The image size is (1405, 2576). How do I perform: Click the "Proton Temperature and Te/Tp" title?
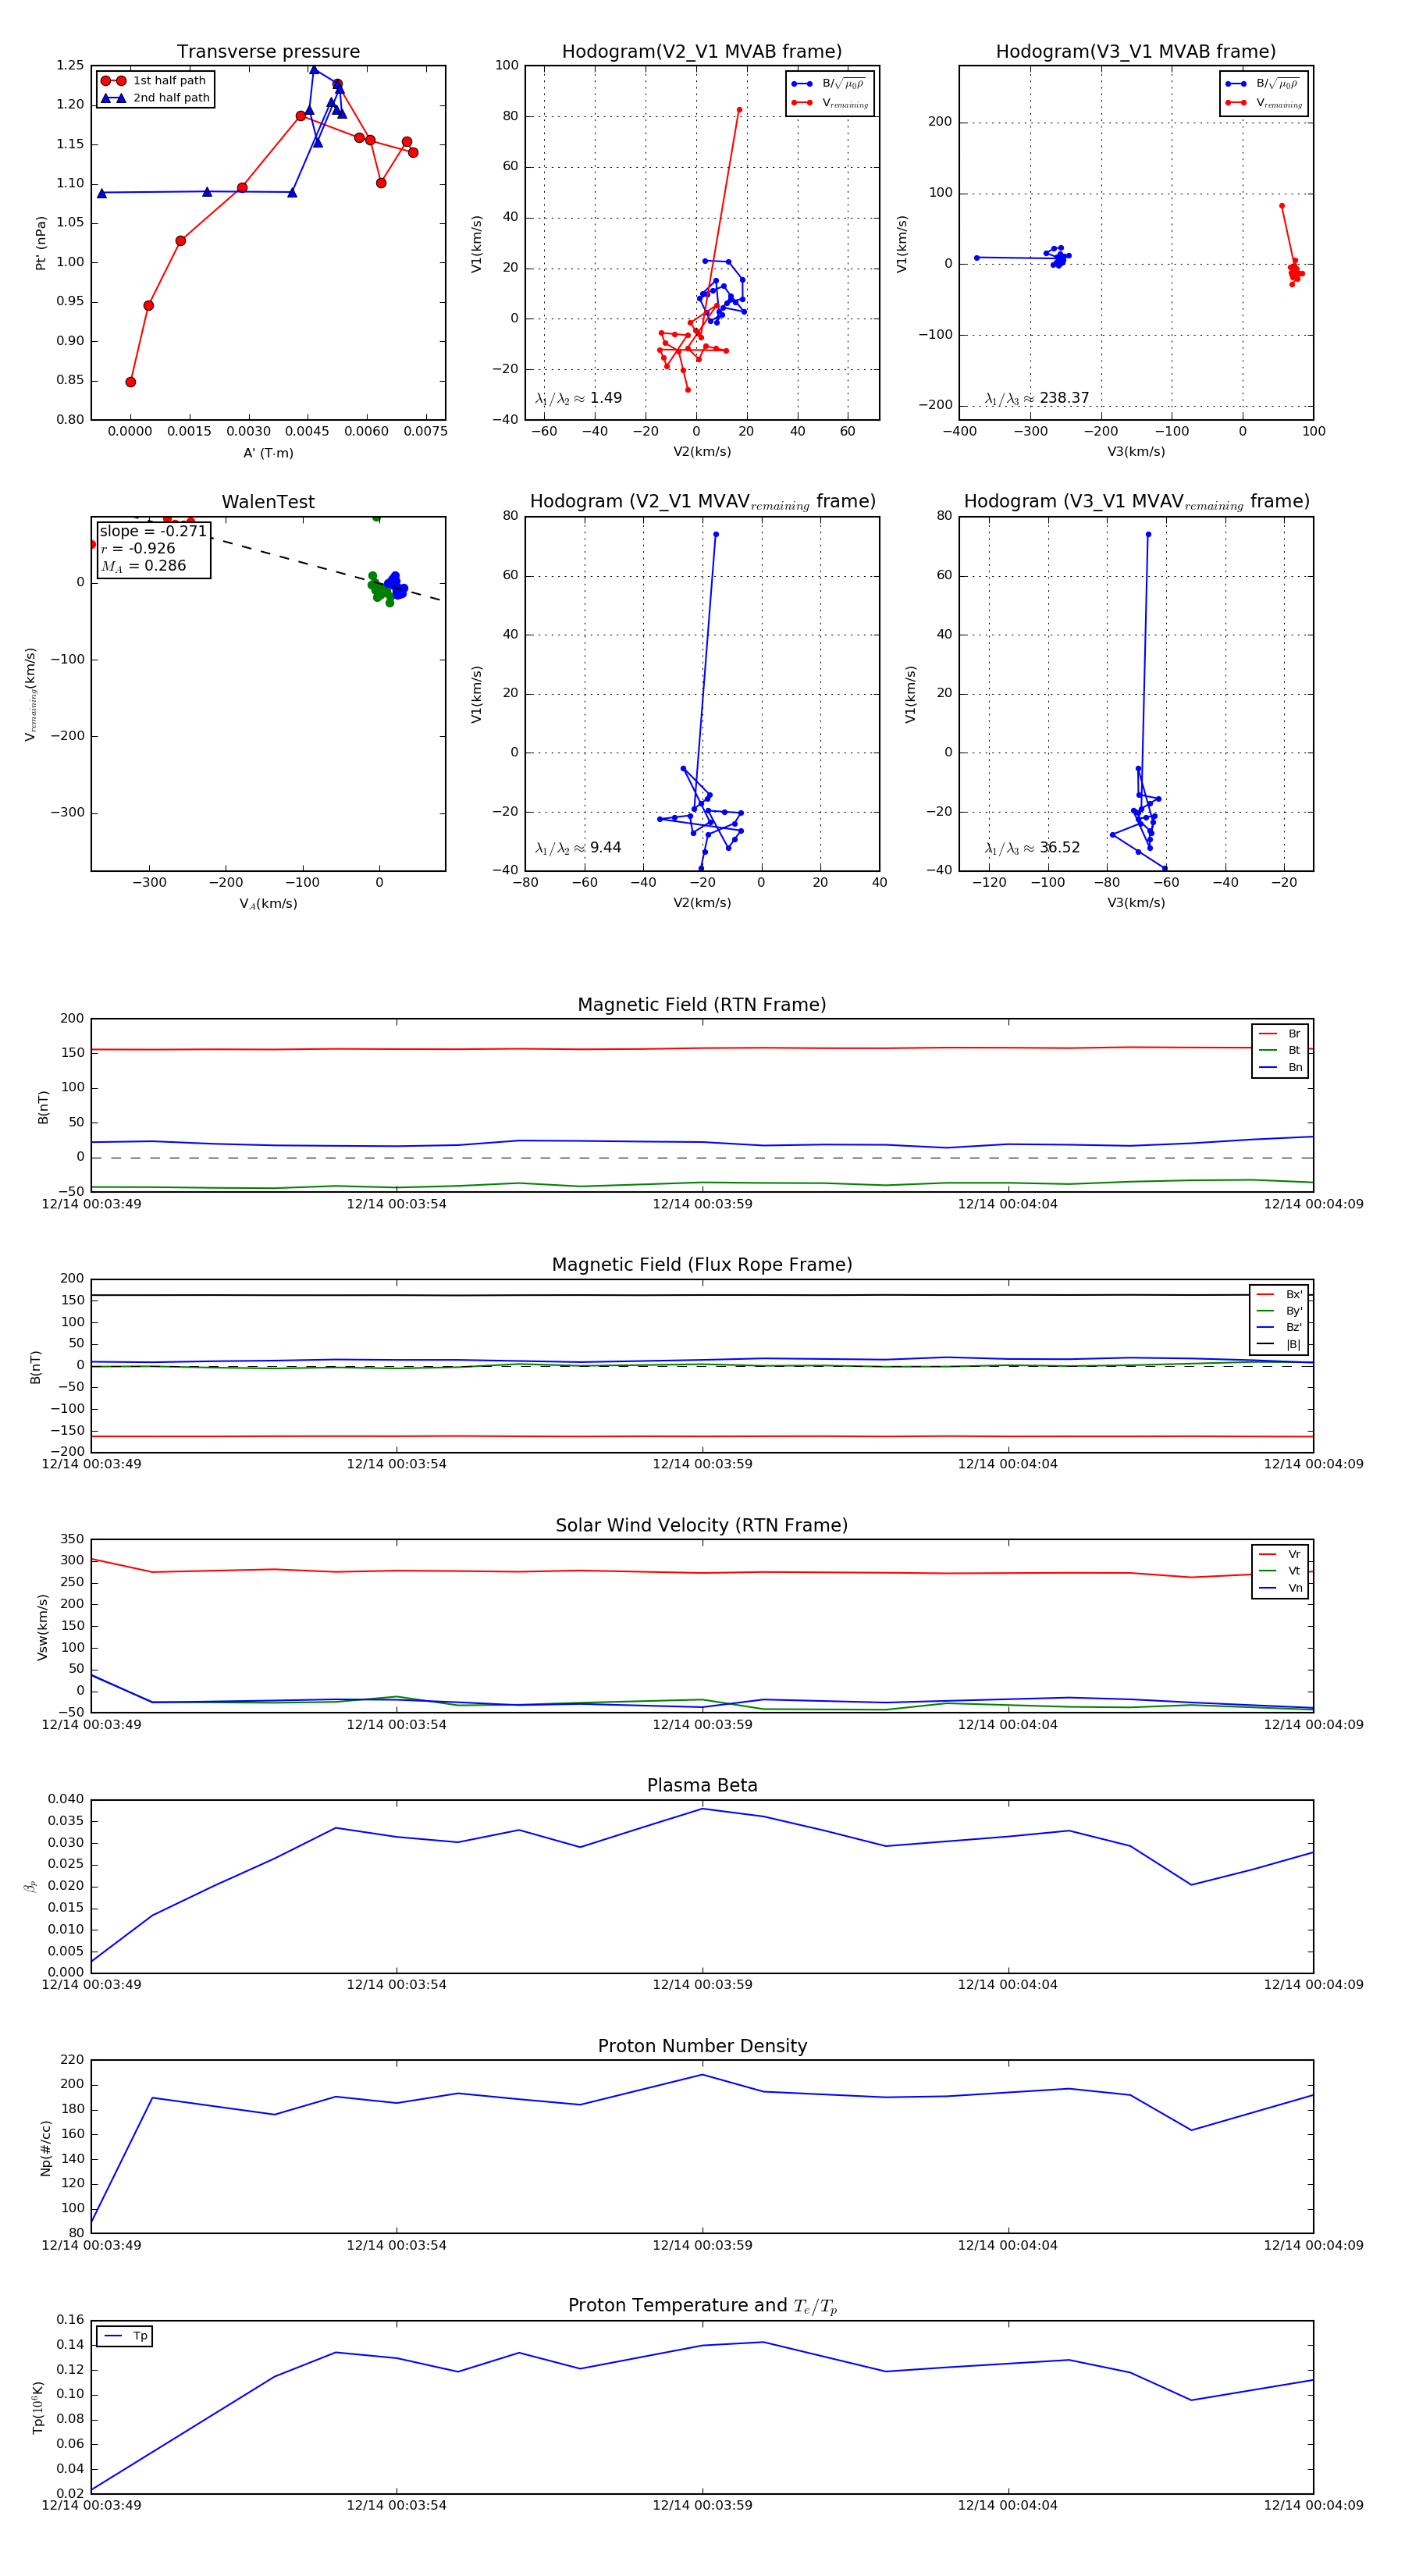[x=702, y=2306]
